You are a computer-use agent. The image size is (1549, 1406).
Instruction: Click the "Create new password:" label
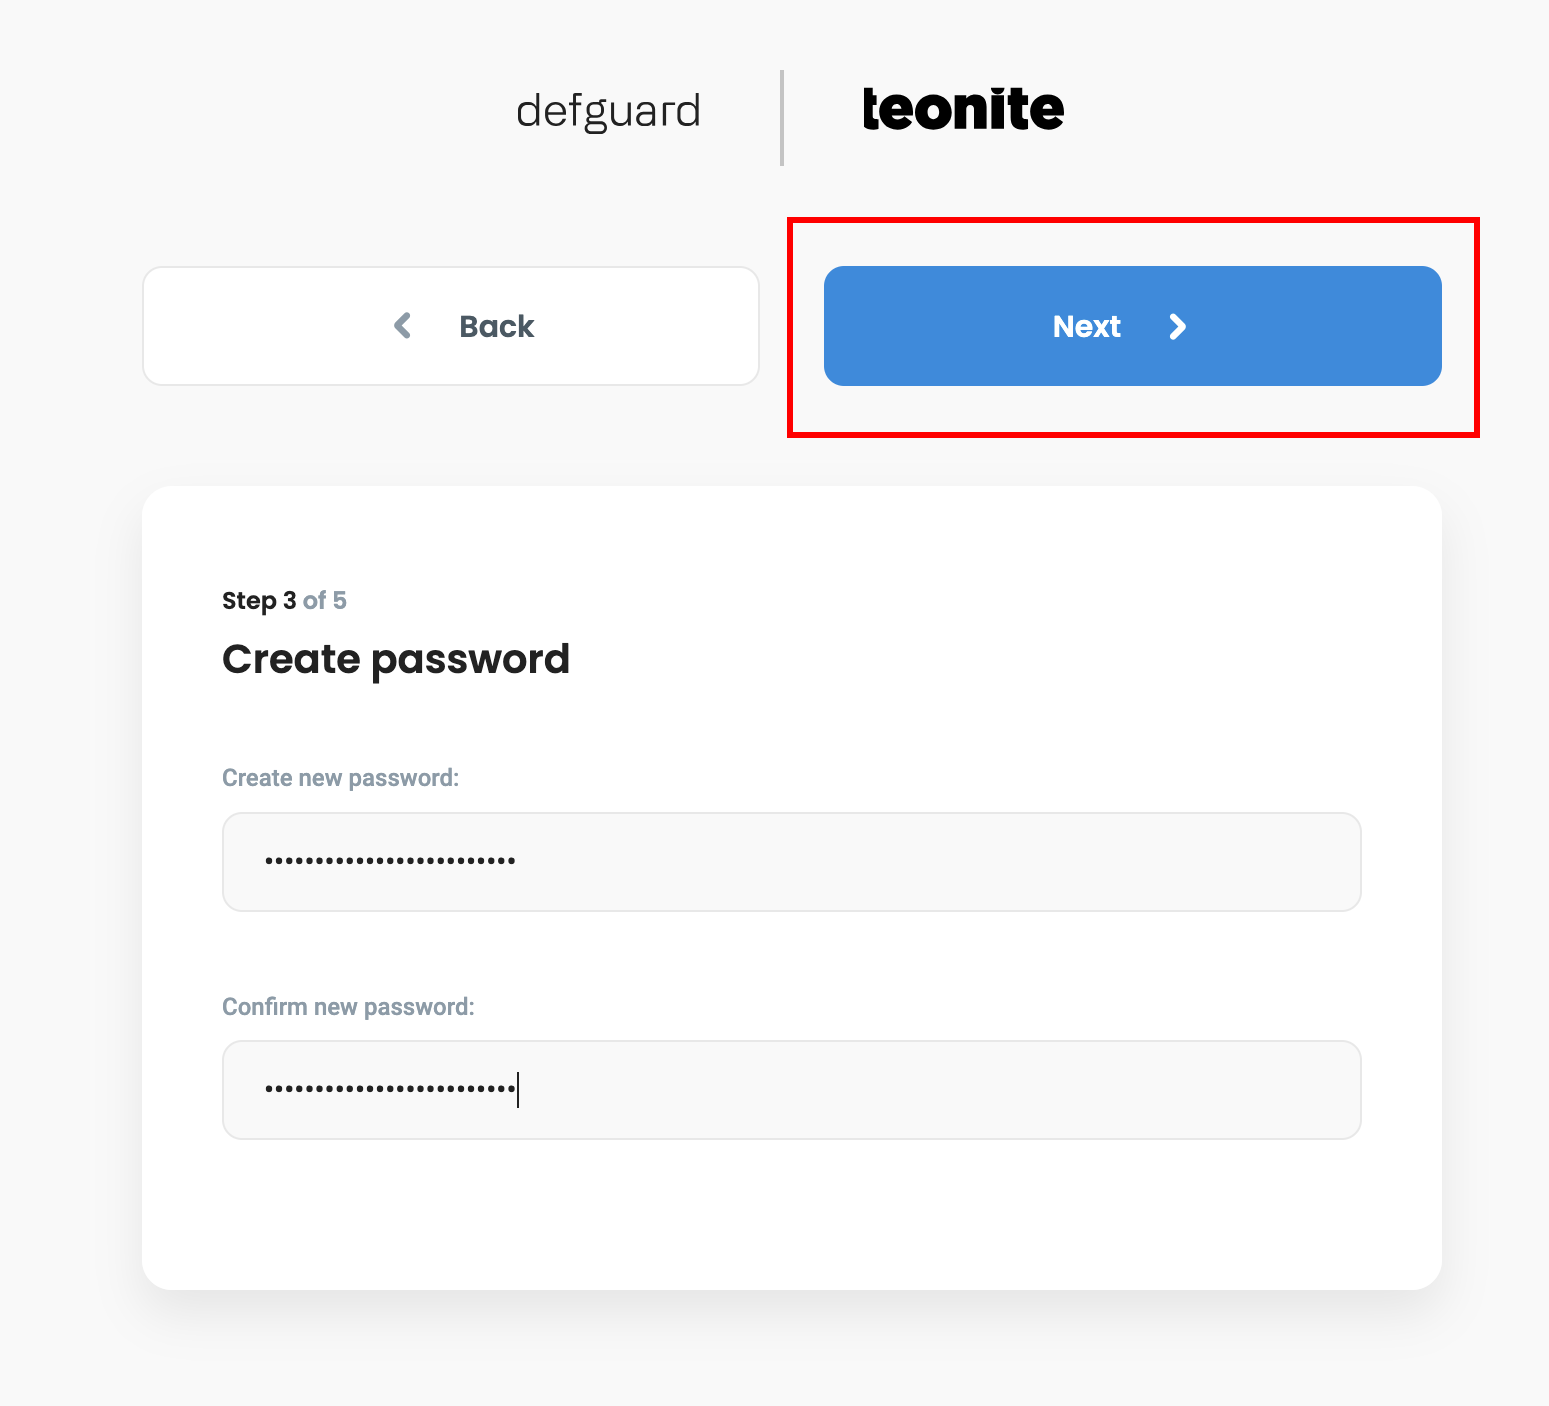340,778
